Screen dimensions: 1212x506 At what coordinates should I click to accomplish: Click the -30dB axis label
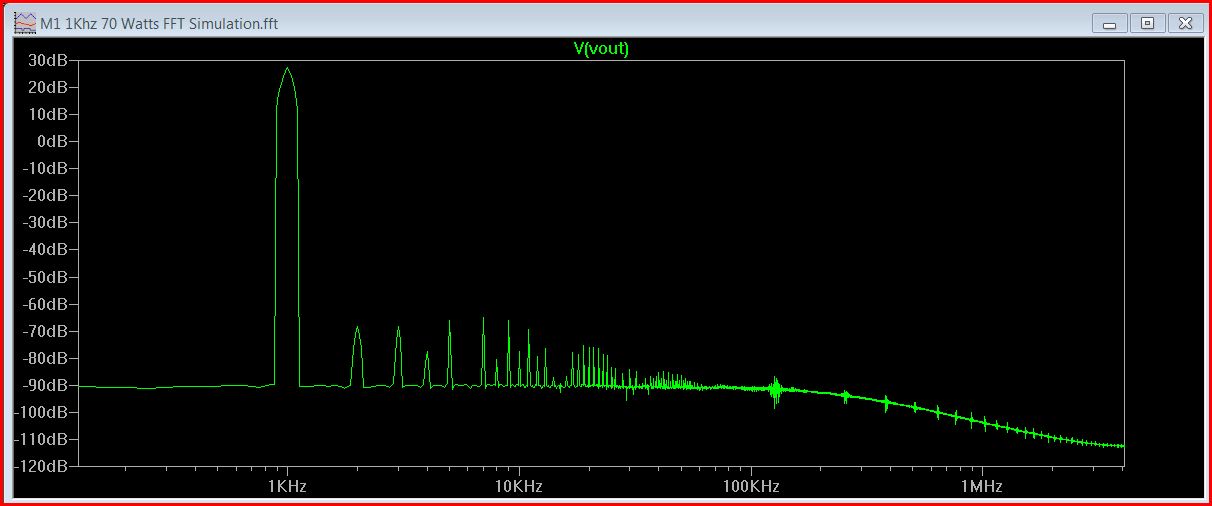coord(46,222)
